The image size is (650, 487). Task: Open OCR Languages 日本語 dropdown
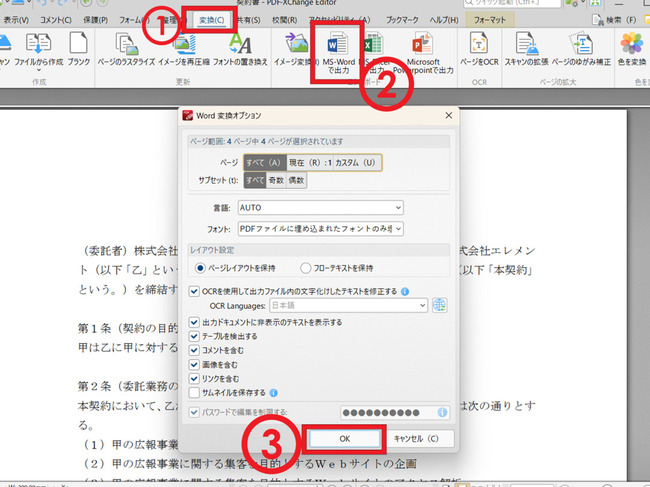coord(348,305)
